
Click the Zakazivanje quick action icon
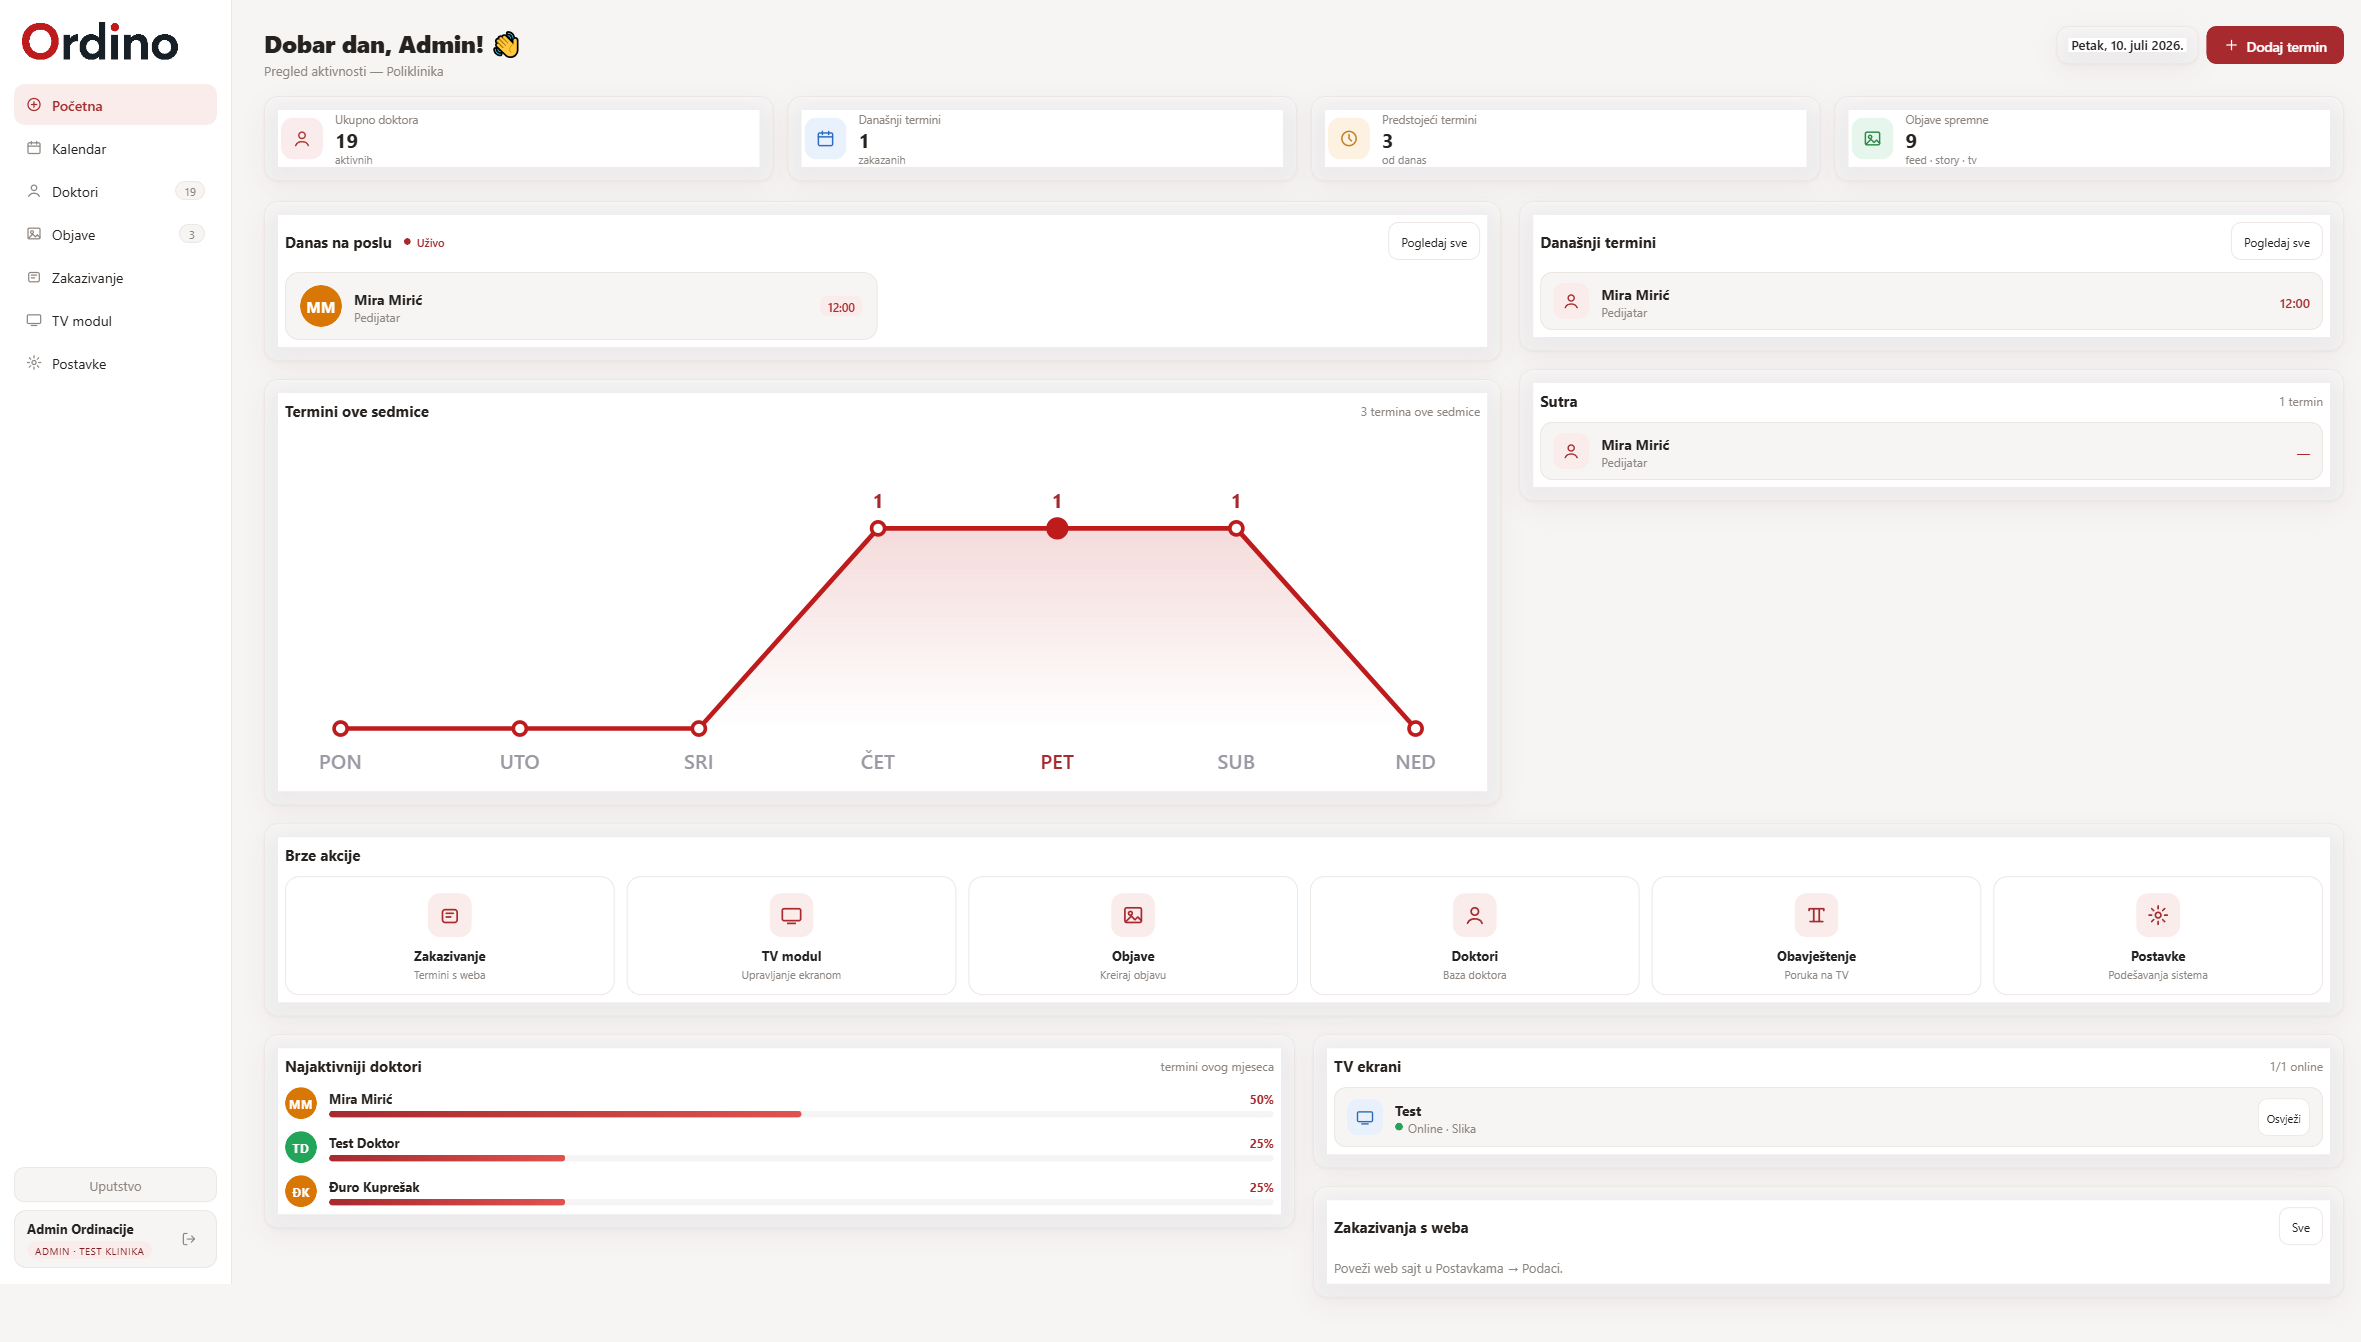coord(450,915)
